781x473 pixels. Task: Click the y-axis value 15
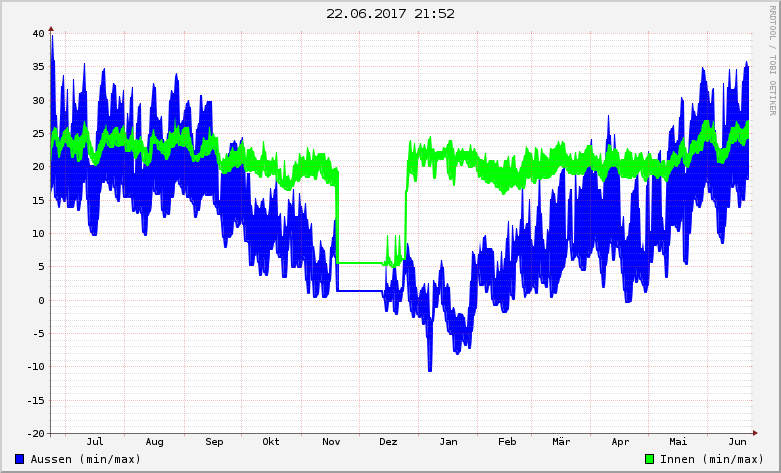(x=38, y=201)
